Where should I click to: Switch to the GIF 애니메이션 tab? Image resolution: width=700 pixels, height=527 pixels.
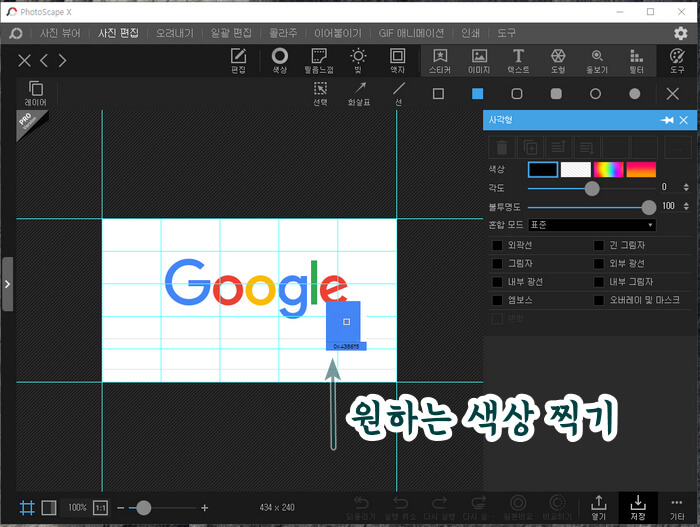tap(411, 33)
